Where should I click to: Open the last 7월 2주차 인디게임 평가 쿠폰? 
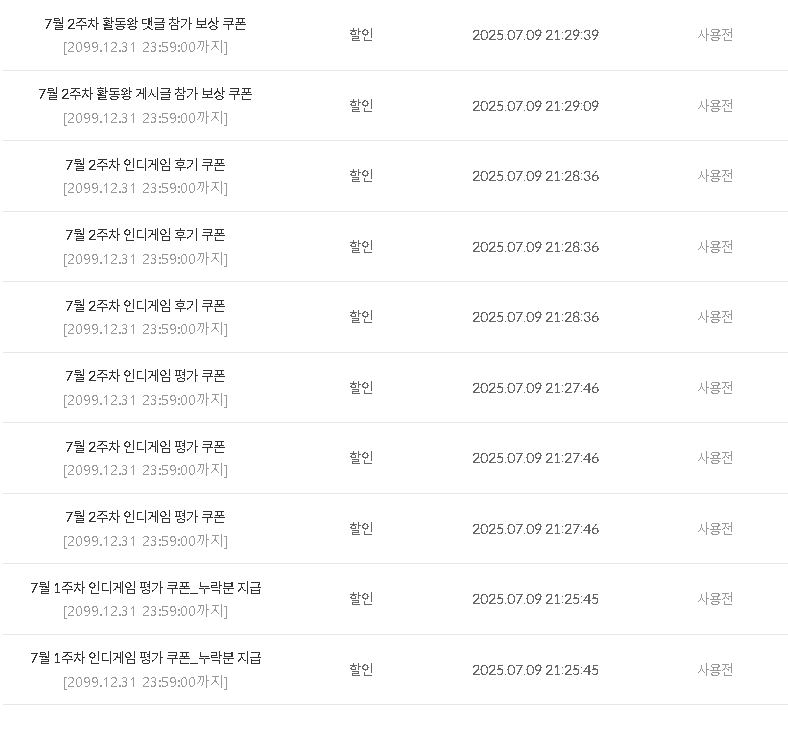pos(145,517)
